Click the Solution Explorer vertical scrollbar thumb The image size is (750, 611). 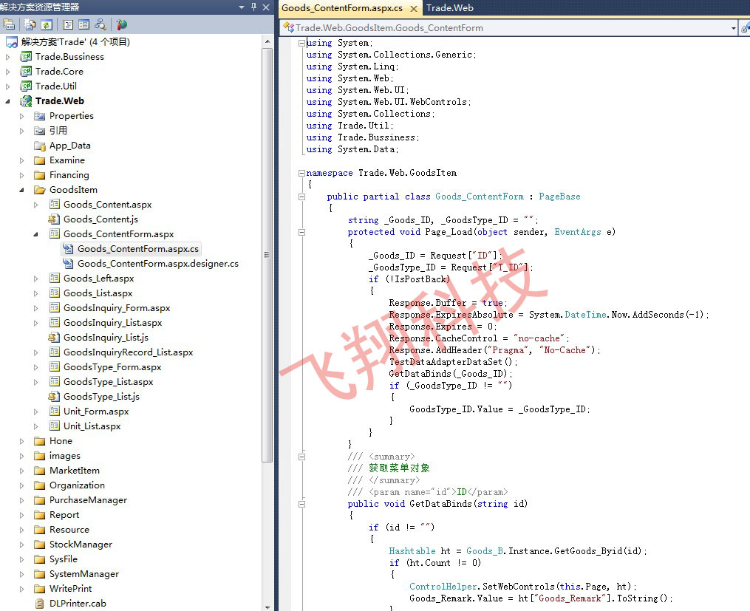pyautogui.click(x=267, y=255)
